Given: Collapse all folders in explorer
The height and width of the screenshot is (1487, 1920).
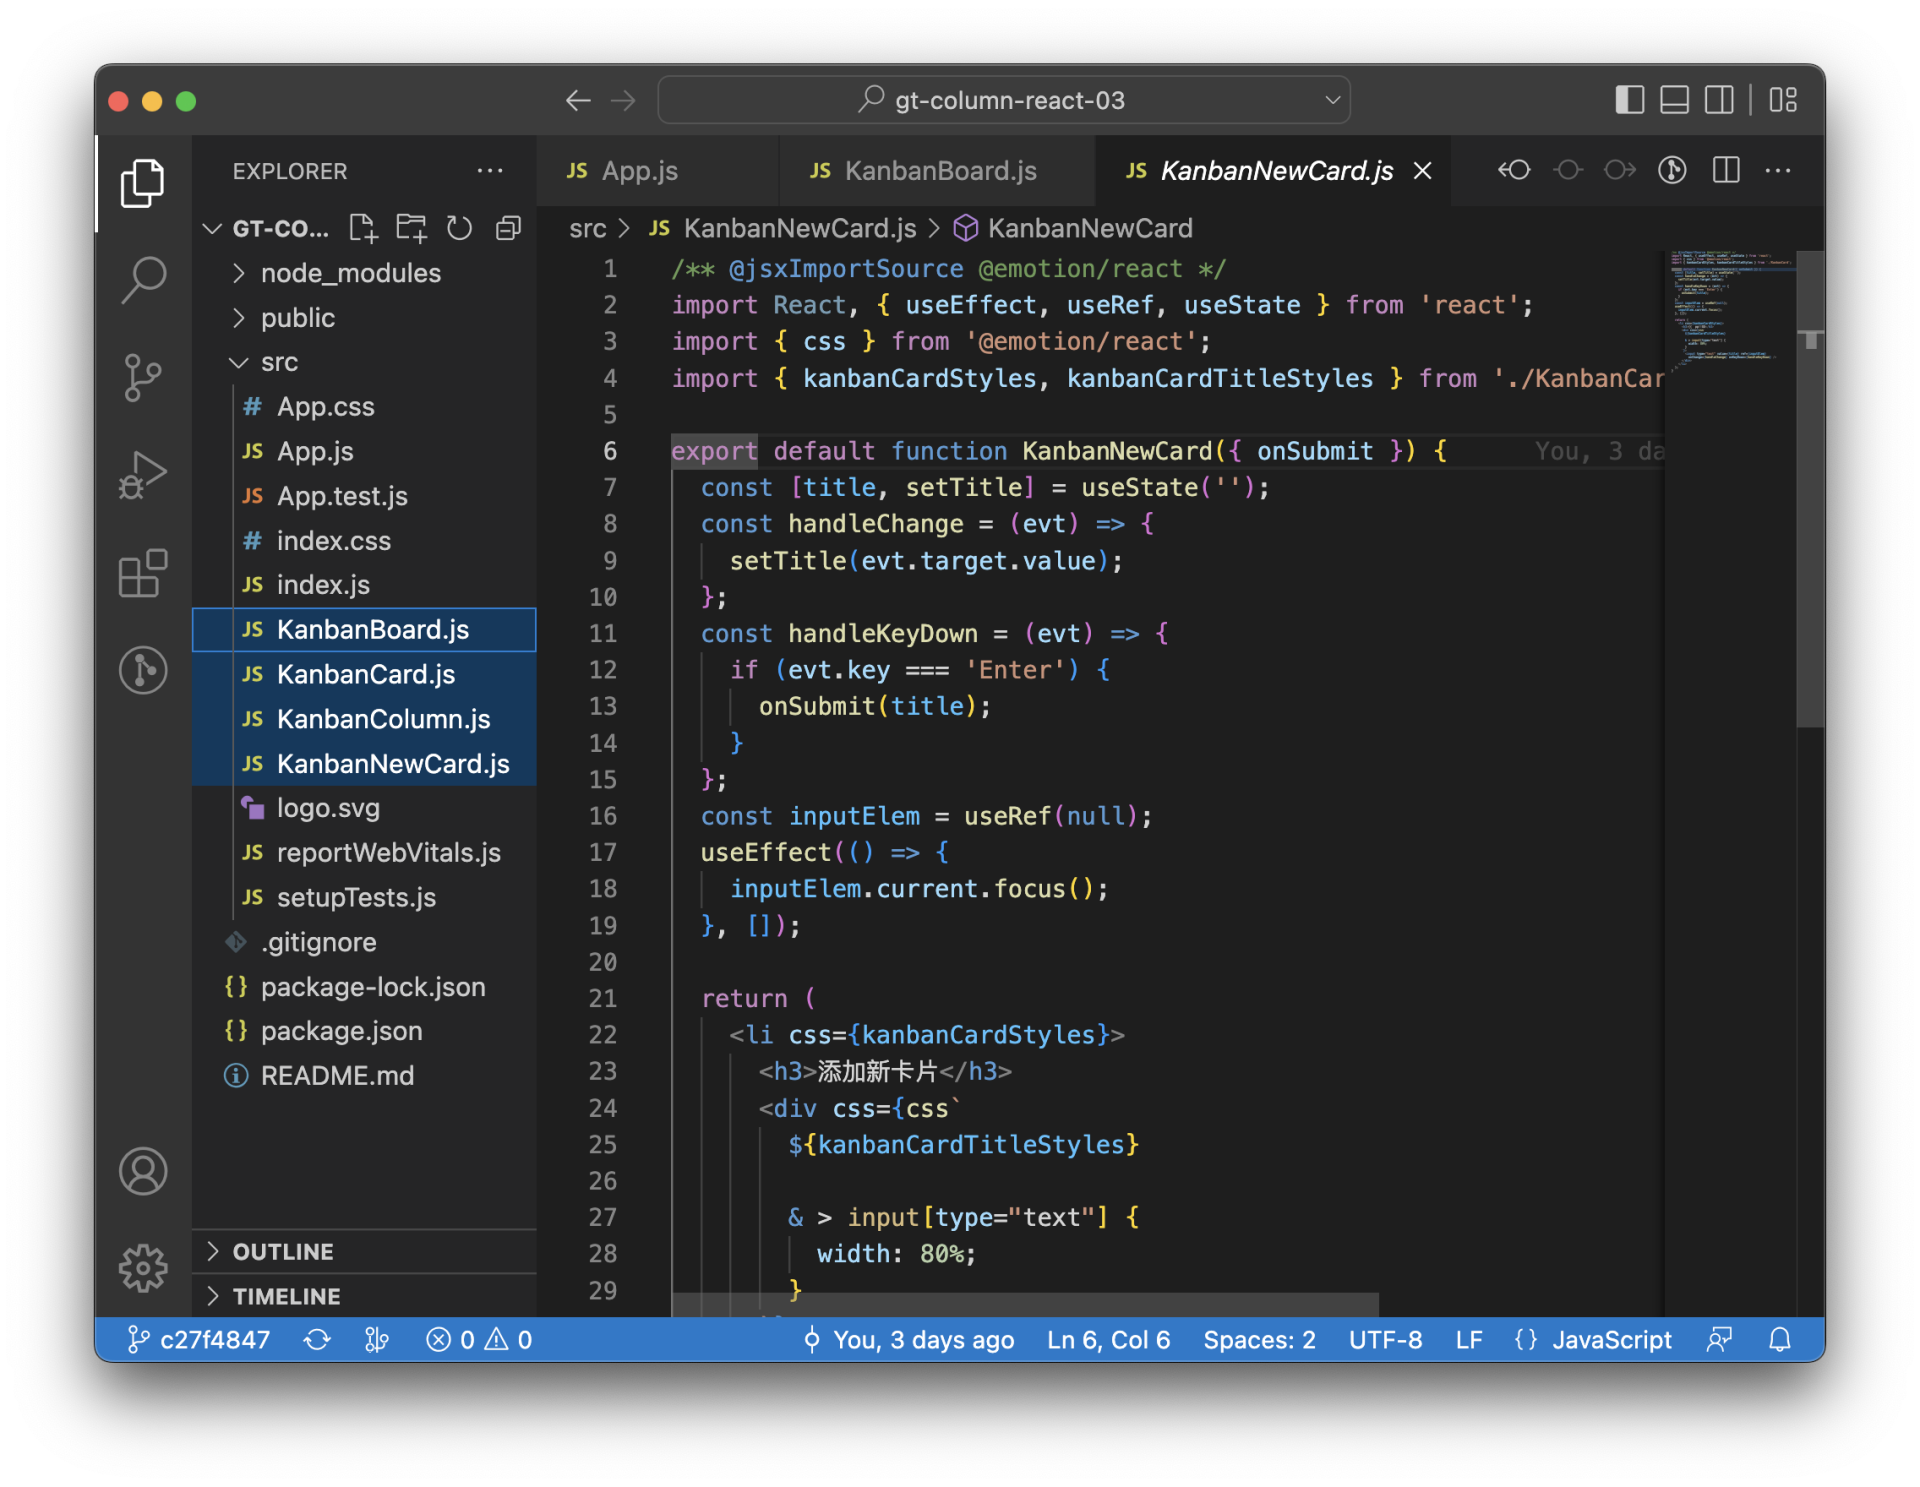Looking at the screenshot, I should [508, 228].
